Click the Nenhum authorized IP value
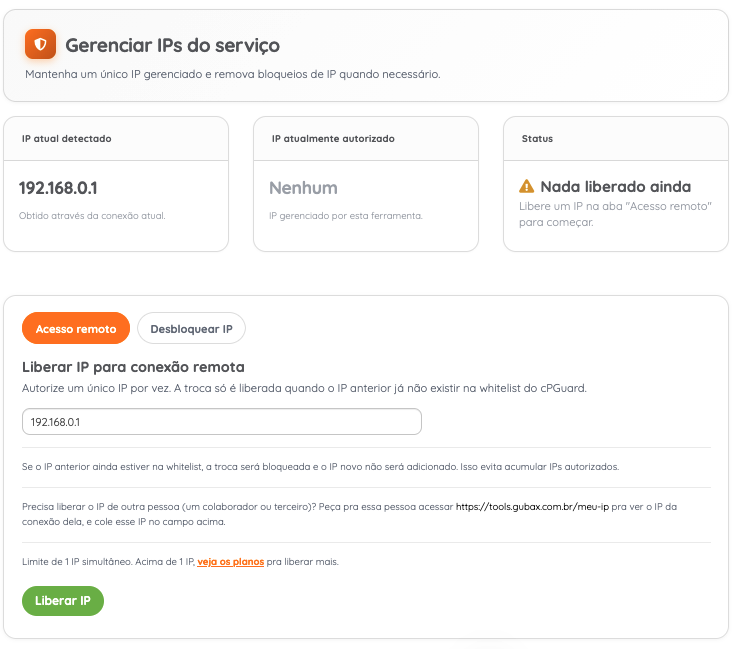 click(x=303, y=188)
